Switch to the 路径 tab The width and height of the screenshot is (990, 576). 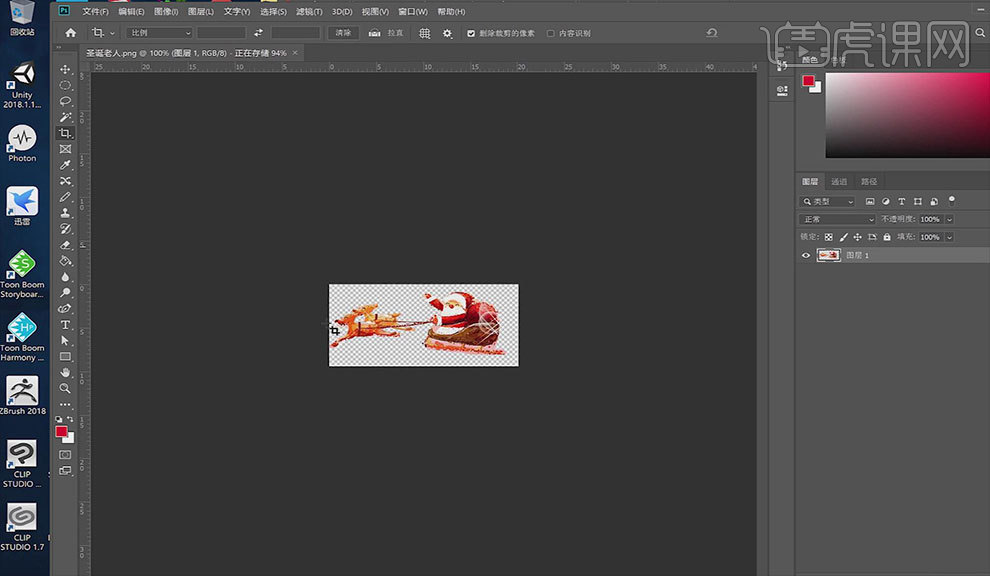click(x=869, y=181)
